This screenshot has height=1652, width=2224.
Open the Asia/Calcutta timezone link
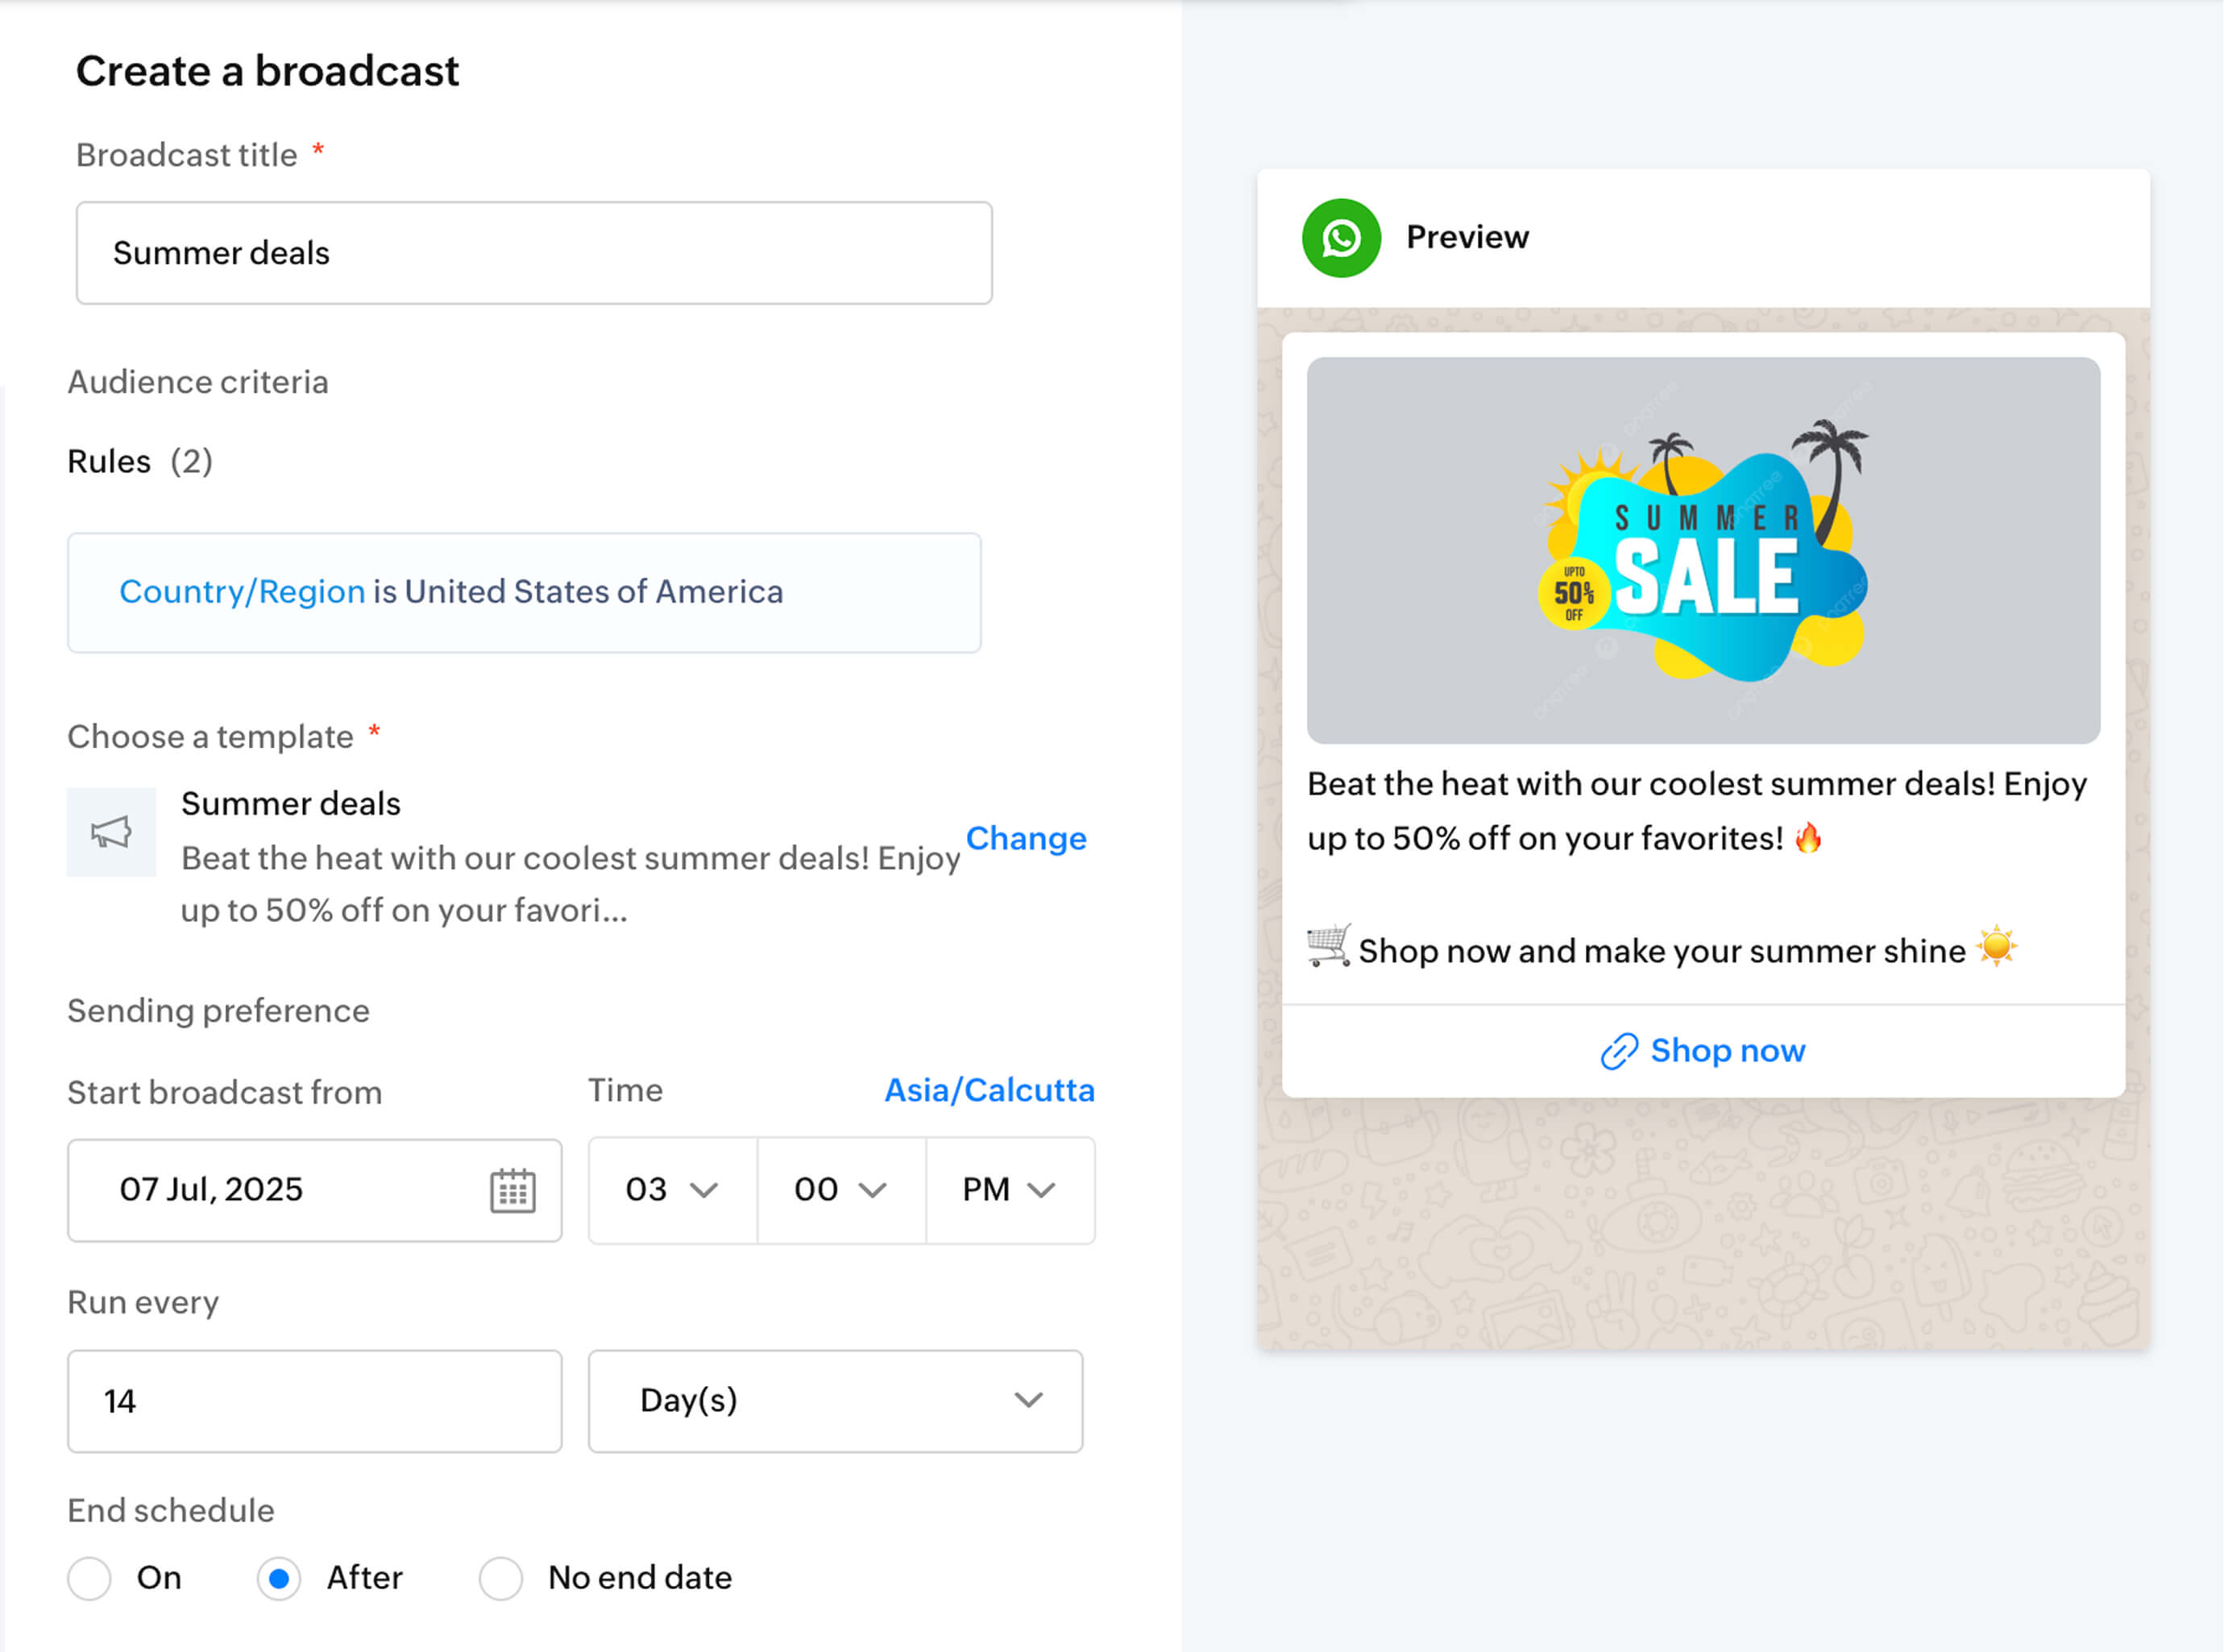[989, 1090]
